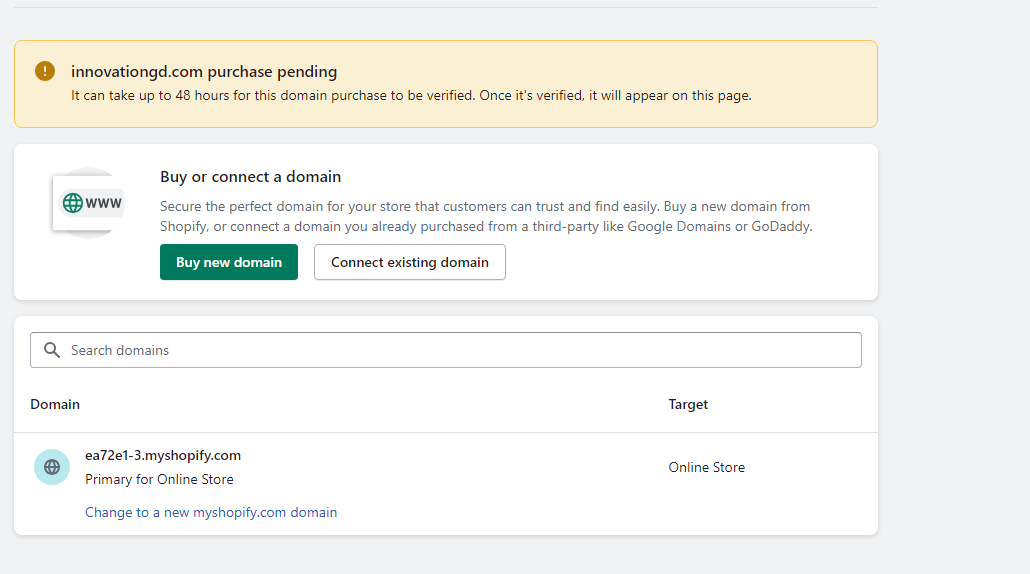Click the 48 hours verification message text
Image resolution: width=1030 pixels, height=574 pixels.
410,96
